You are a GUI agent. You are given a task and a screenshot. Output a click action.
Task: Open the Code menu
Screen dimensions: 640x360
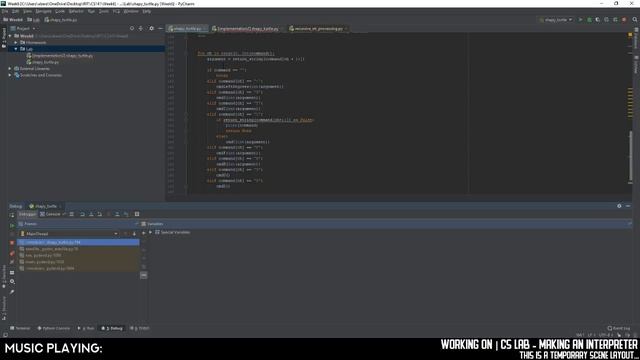coord(60,11)
